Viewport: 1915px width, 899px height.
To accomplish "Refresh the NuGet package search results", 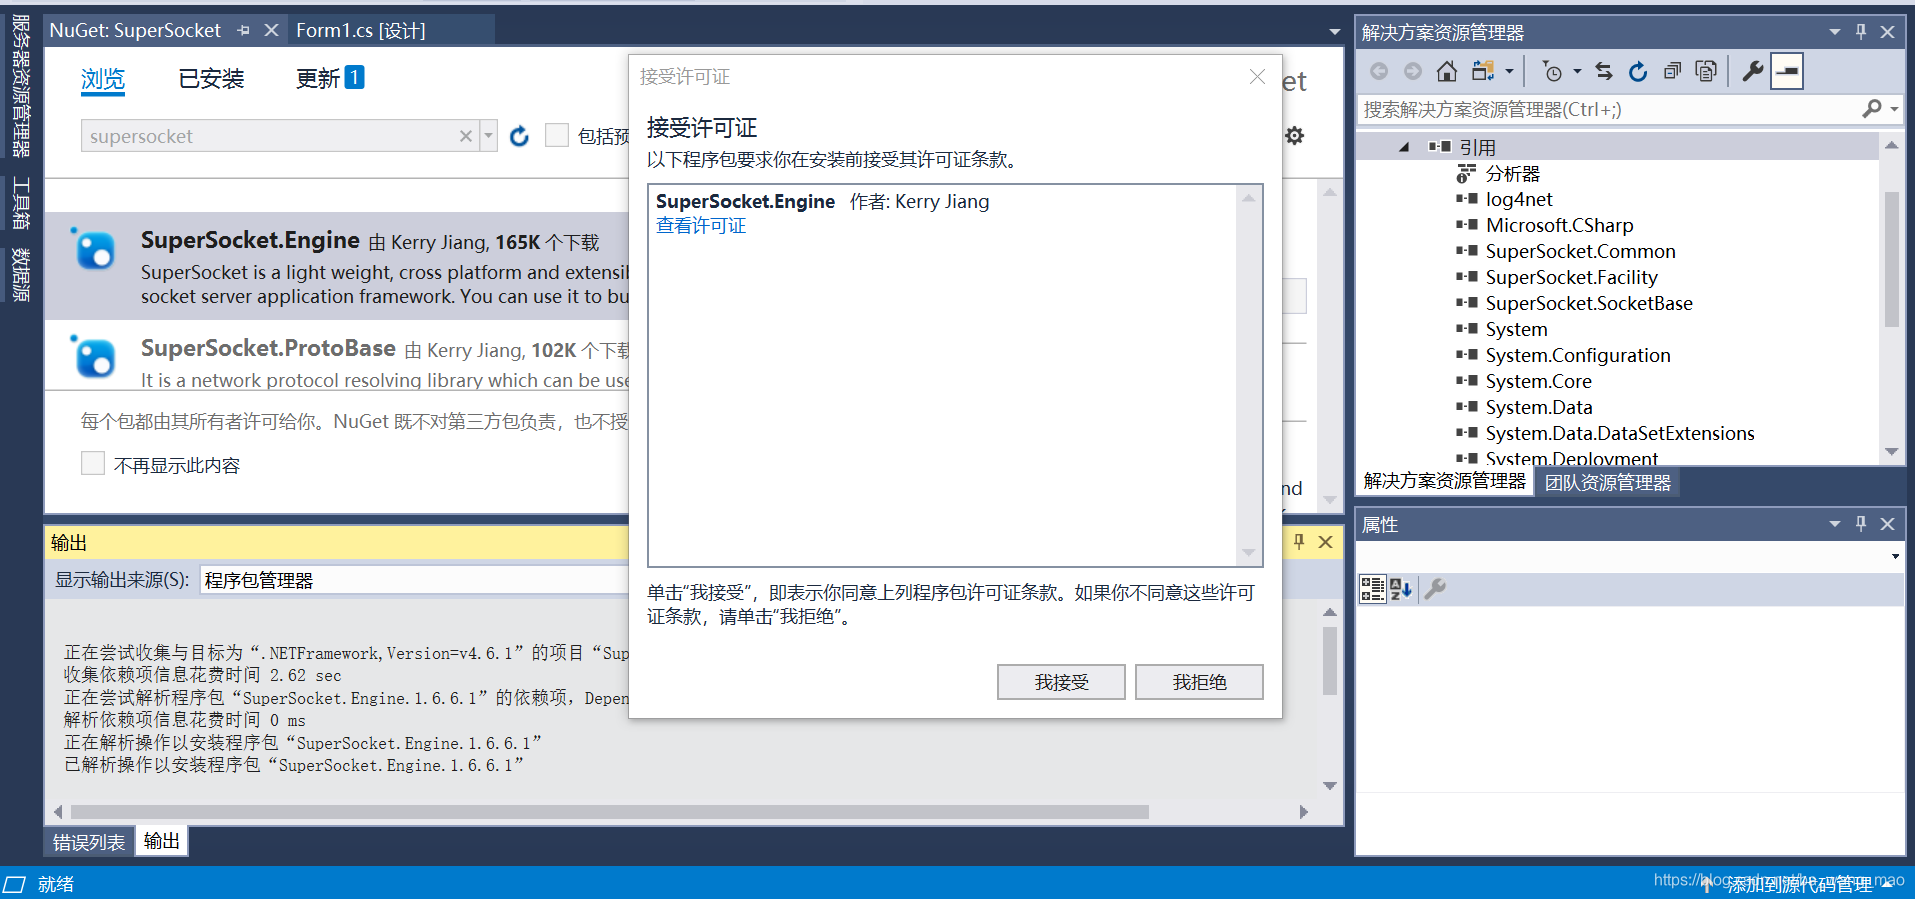I will click(519, 136).
